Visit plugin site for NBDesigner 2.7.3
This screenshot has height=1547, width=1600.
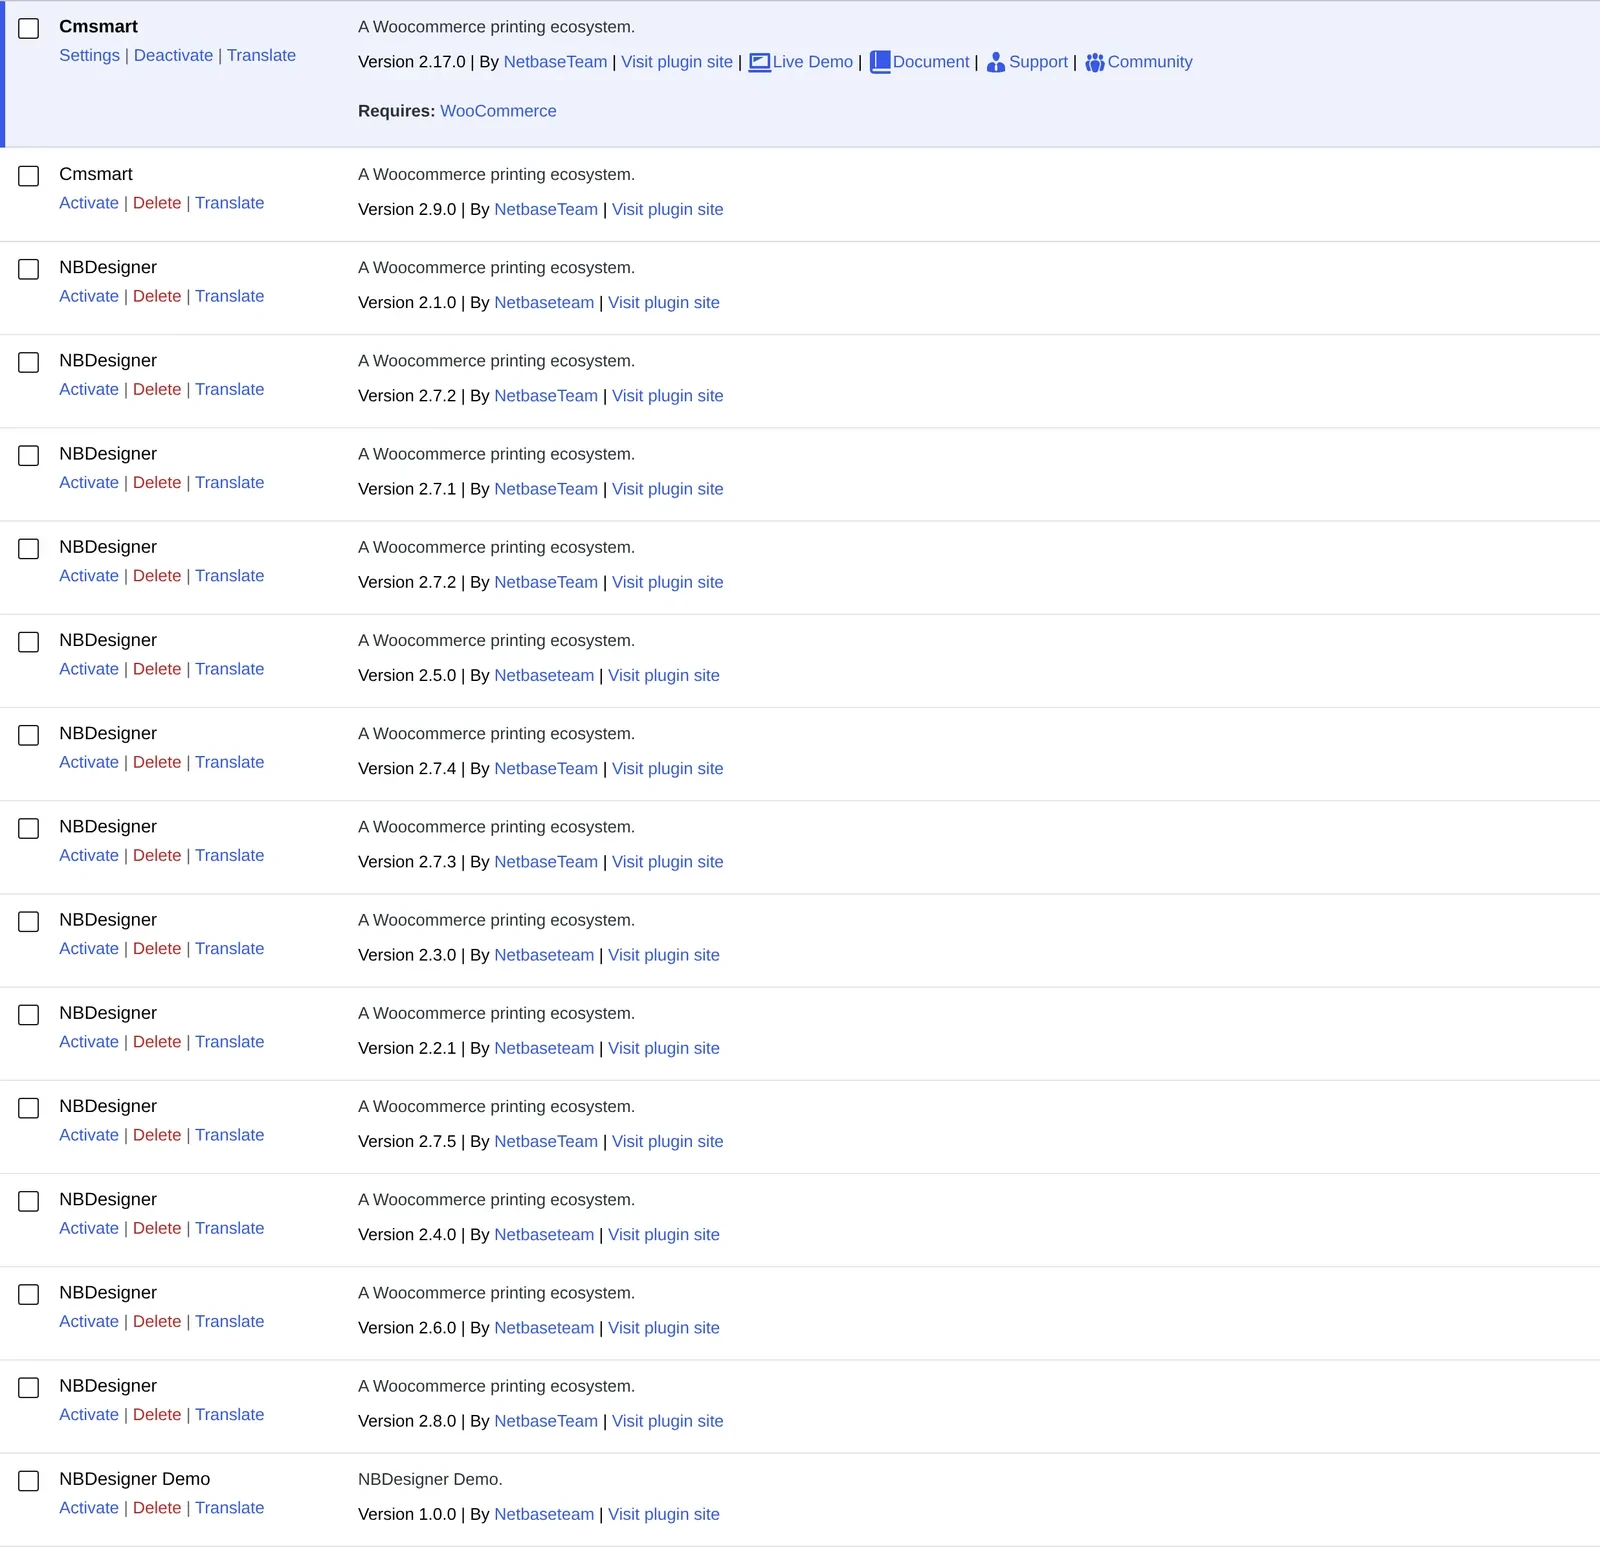tap(667, 862)
